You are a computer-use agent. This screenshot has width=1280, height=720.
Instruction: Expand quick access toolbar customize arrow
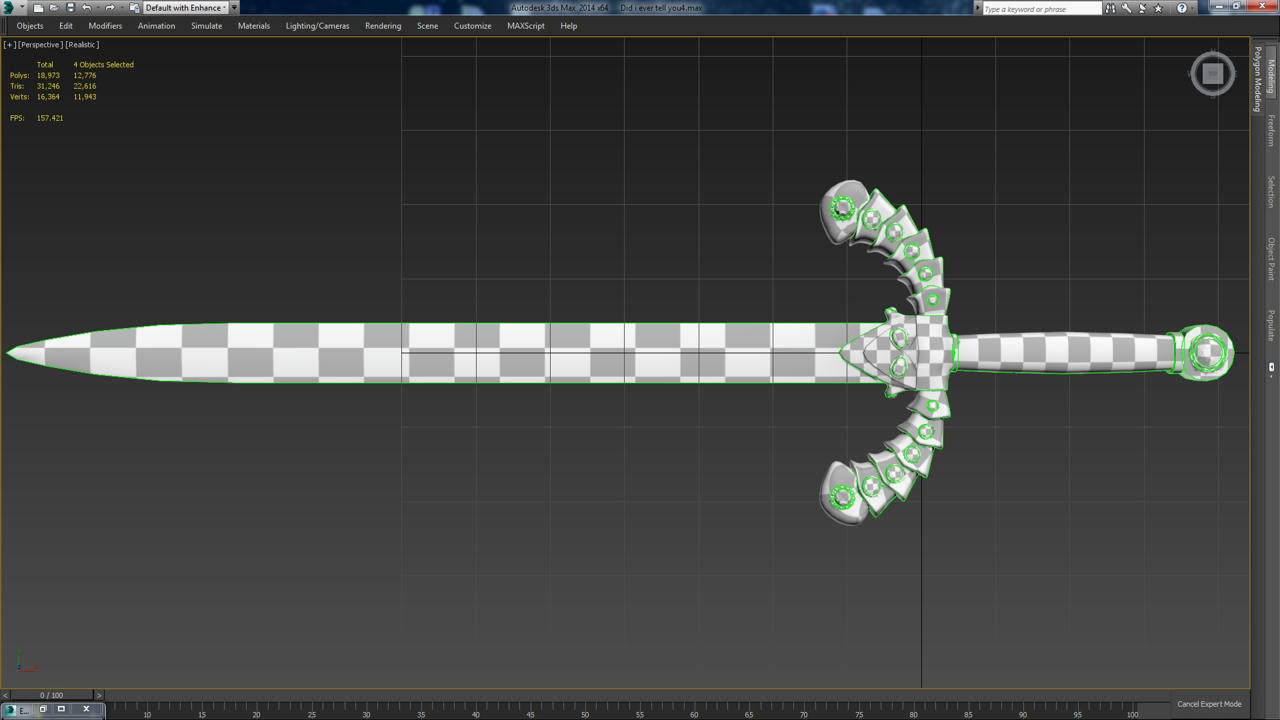click(x=235, y=8)
